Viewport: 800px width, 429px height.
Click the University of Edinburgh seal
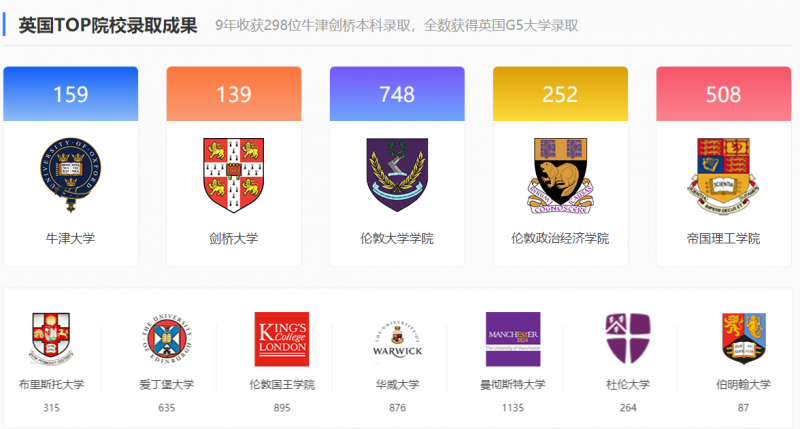(x=167, y=339)
